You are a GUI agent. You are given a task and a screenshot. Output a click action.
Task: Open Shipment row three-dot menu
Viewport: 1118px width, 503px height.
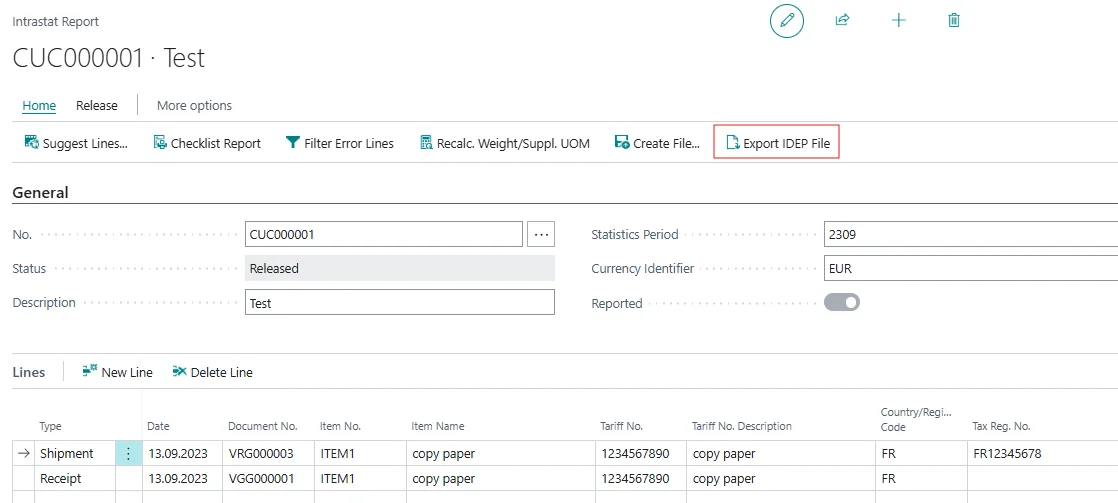coord(128,453)
